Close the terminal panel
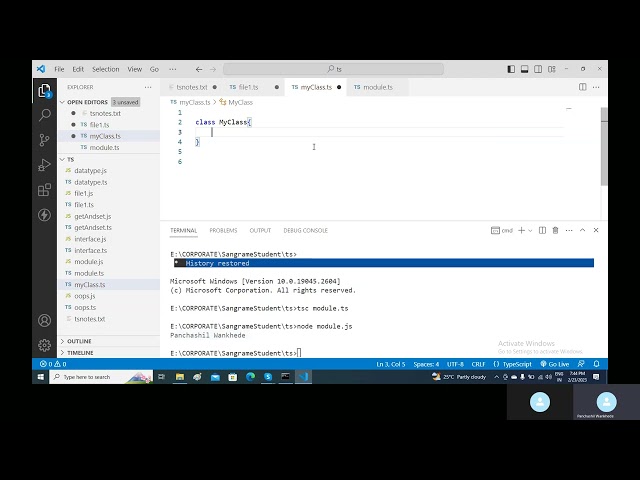The width and height of the screenshot is (640, 480). point(596,230)
